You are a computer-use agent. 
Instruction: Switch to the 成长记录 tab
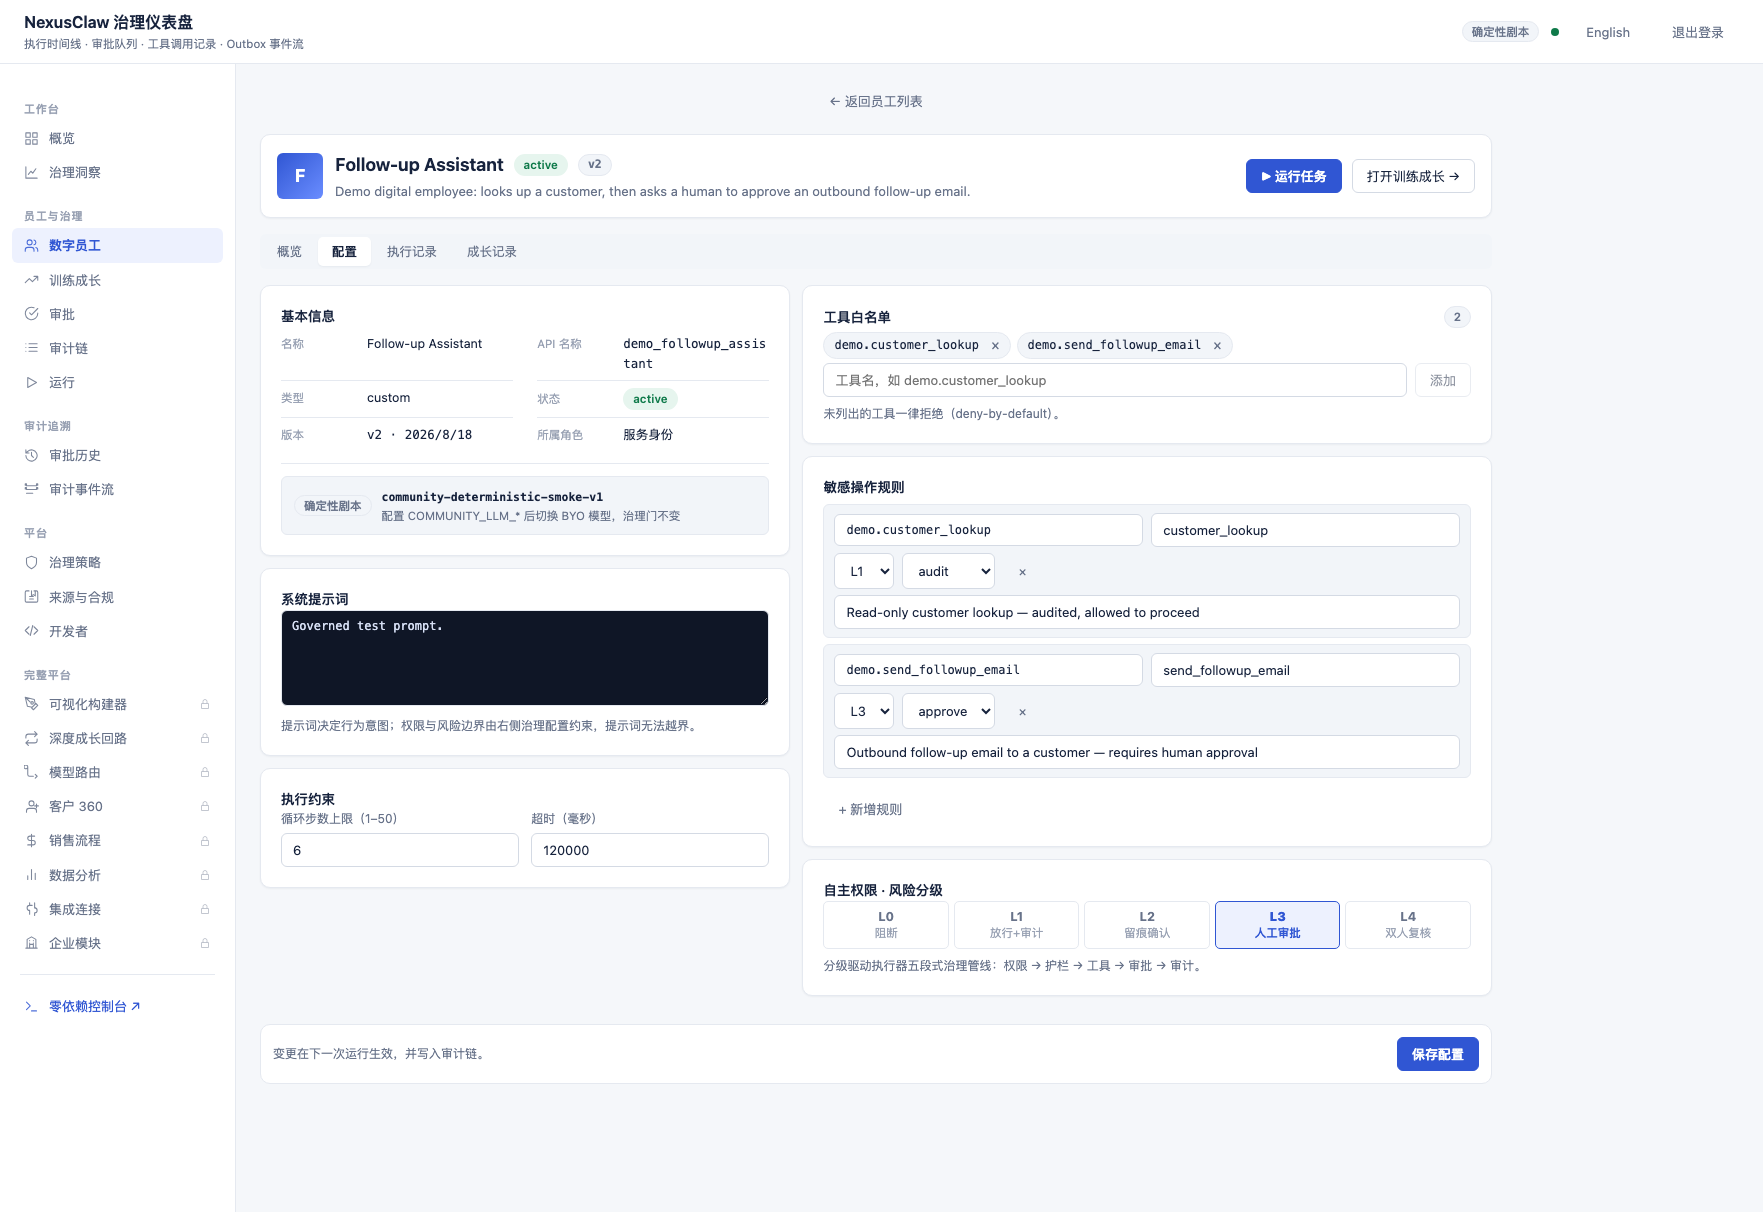[x=492, y=252]
